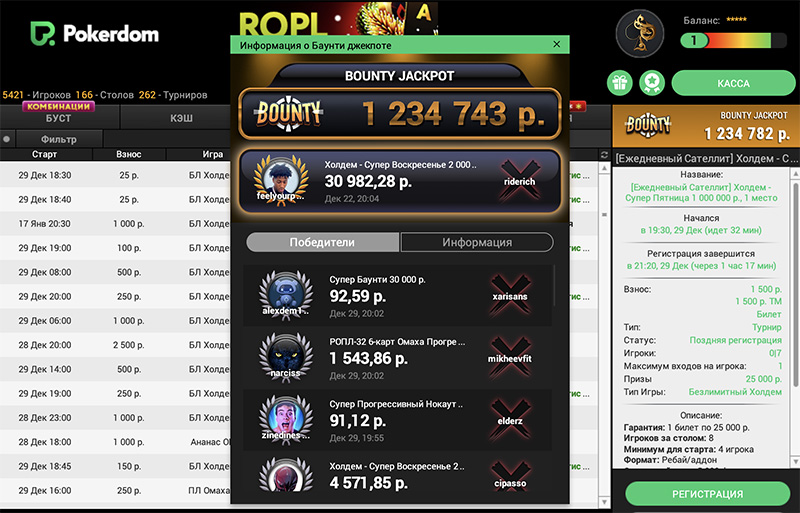The image size is (800, 513).
Task: Open the star rewards badge icon
Action: tap(652, 83)
